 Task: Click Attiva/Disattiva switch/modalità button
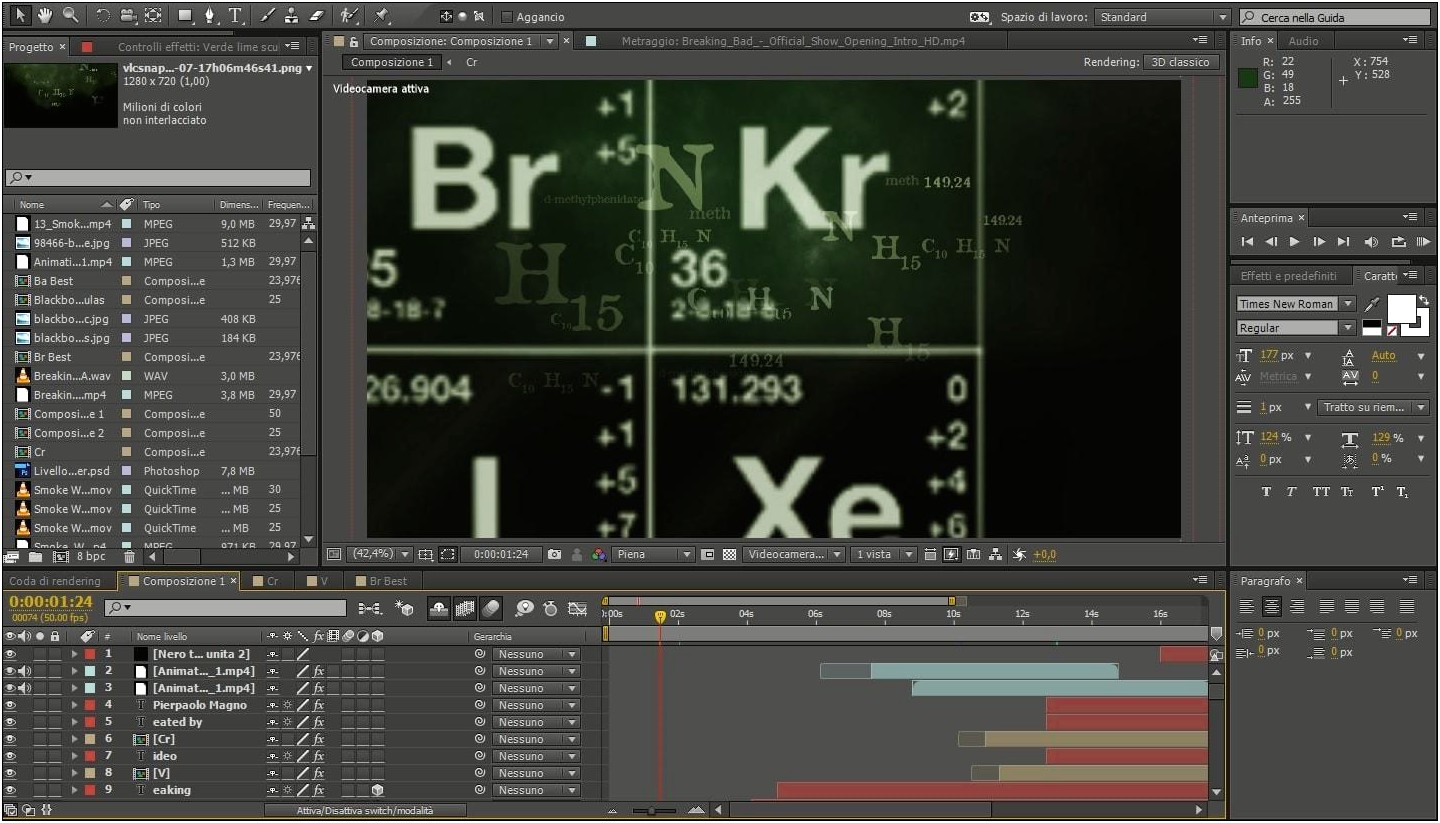click(x=366, y=811)
